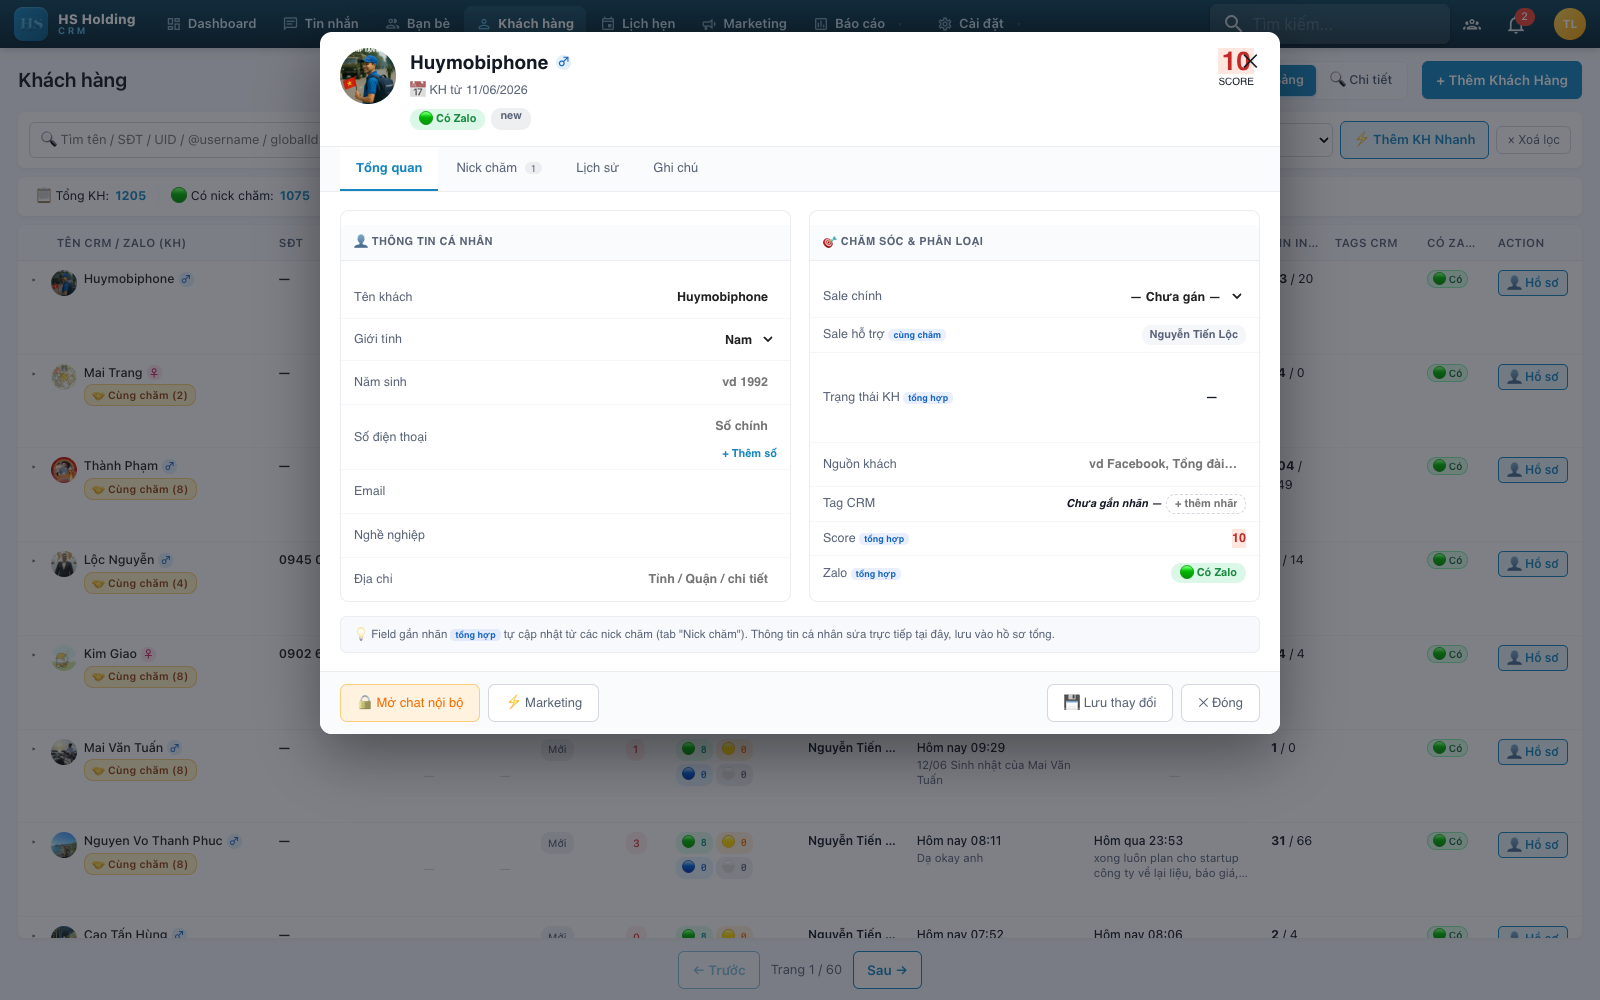Click the + Thêm Khách Hàng button
Screen dimensions: 1600x1000
coord(1502,81)
